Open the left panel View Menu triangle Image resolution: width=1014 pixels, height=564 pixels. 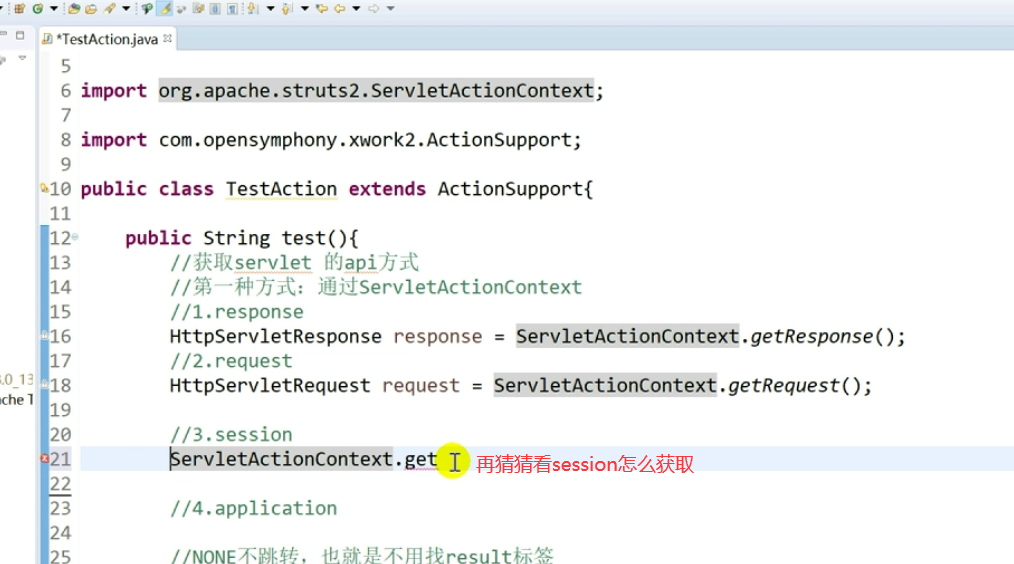tap(23, 58)
